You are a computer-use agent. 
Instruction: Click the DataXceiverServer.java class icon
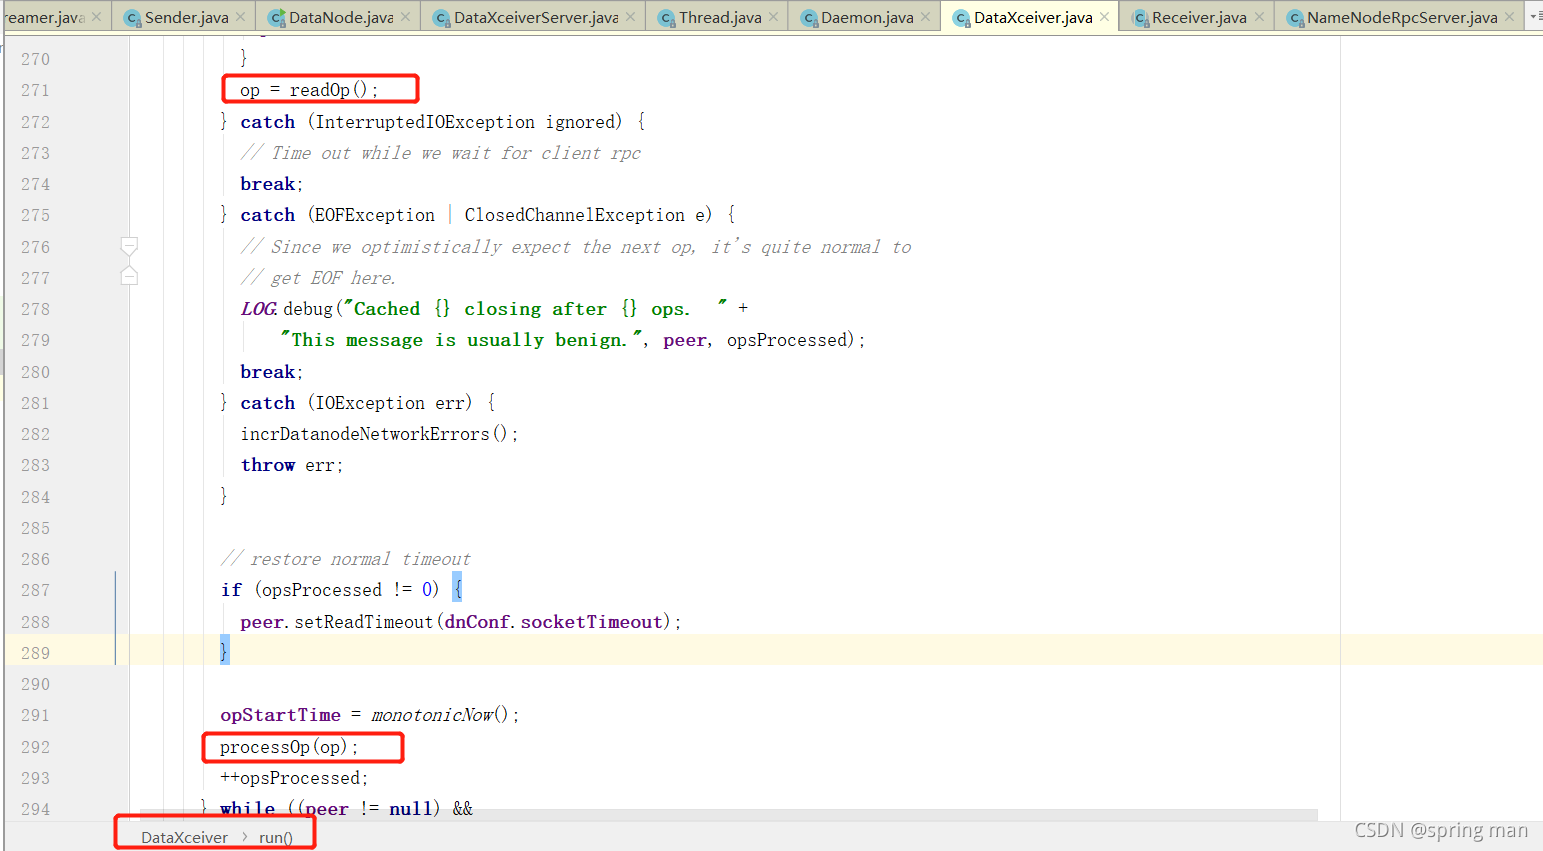point(441,18)
